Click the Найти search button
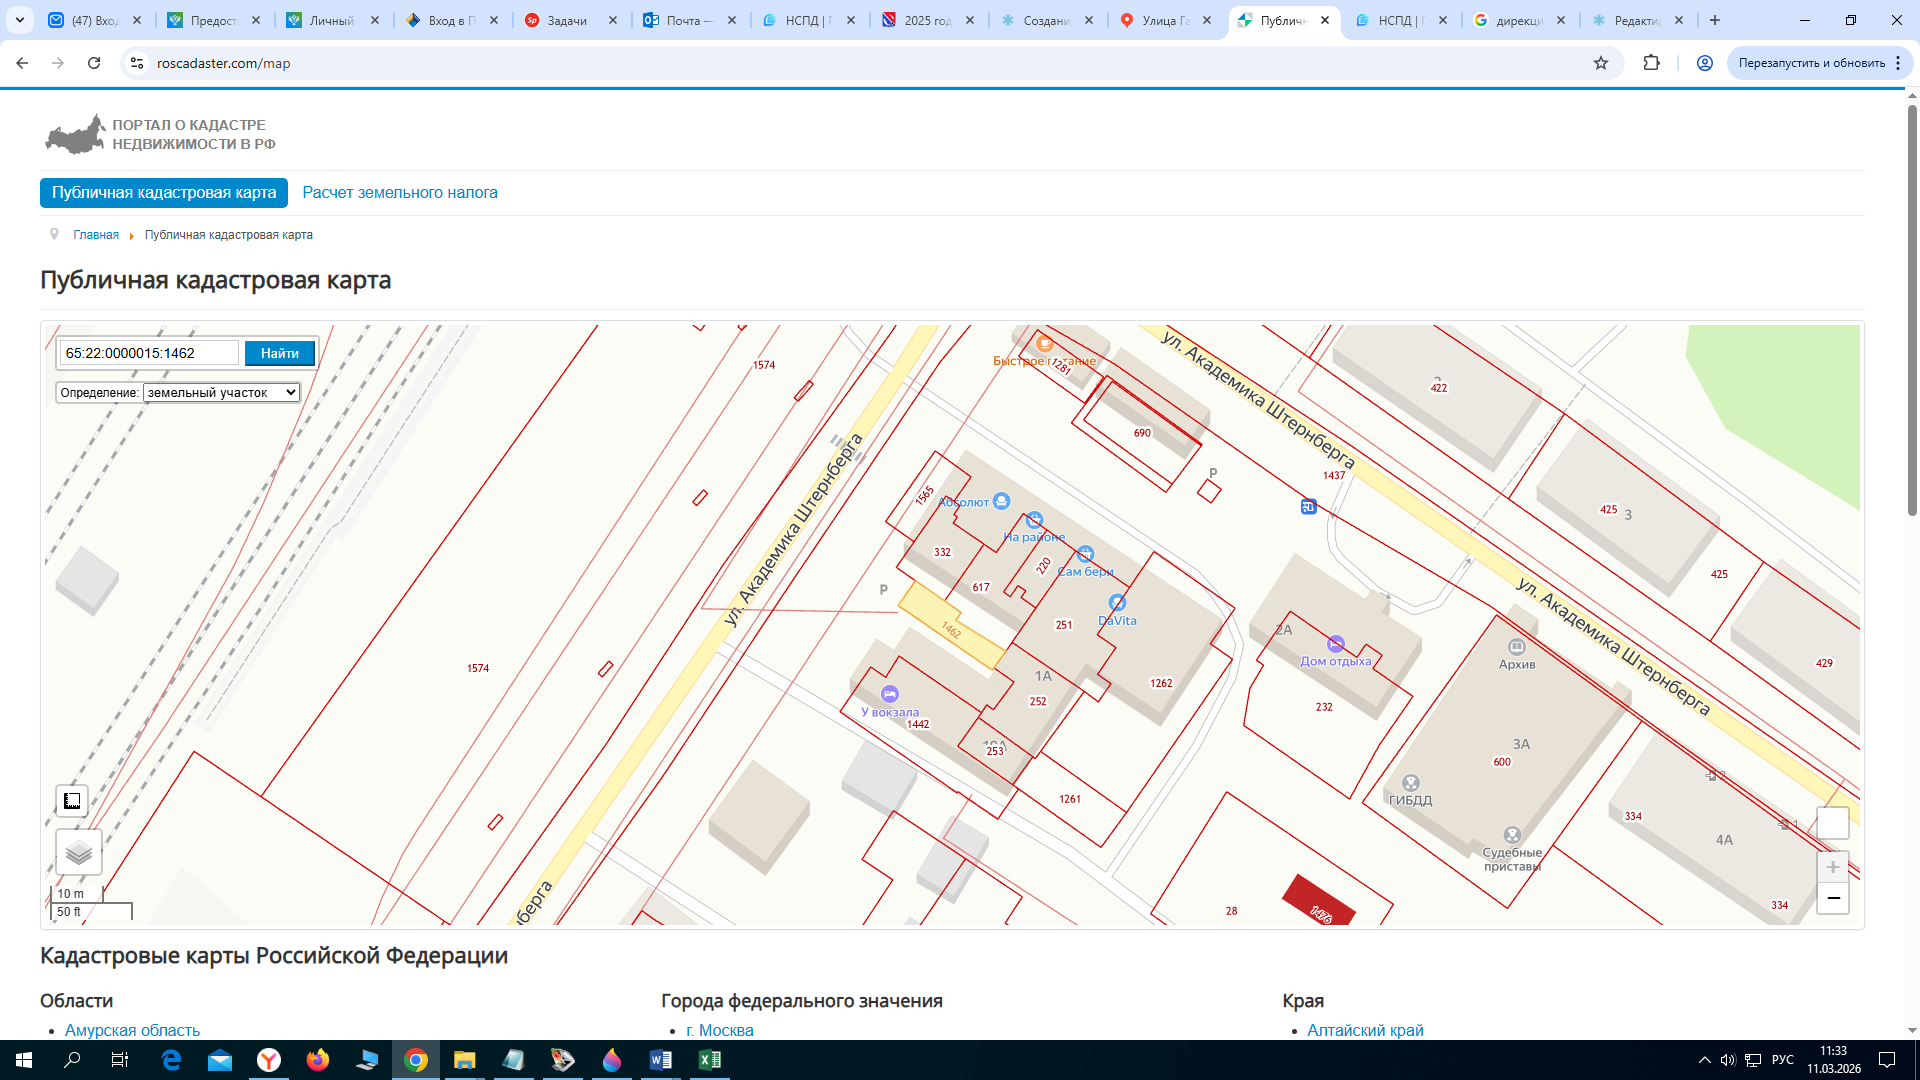Viewport: 1920px width, 1080px height. point(280,353)
